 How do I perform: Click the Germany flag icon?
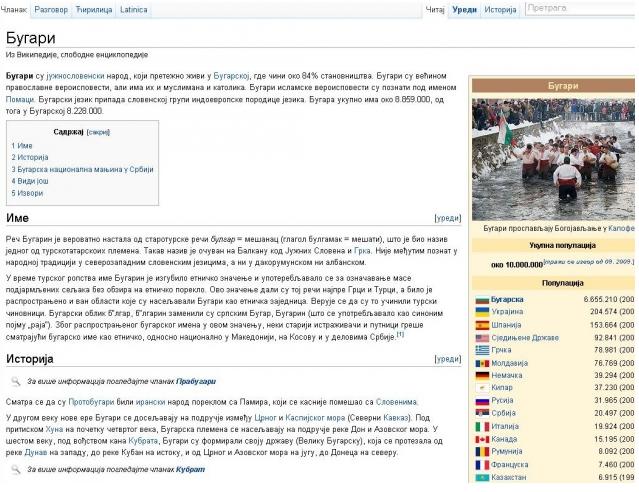(x=481, y=375)
